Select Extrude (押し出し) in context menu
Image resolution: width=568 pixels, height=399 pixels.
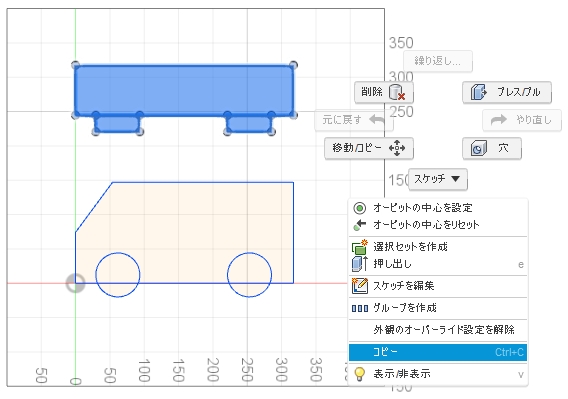point(438,264)
